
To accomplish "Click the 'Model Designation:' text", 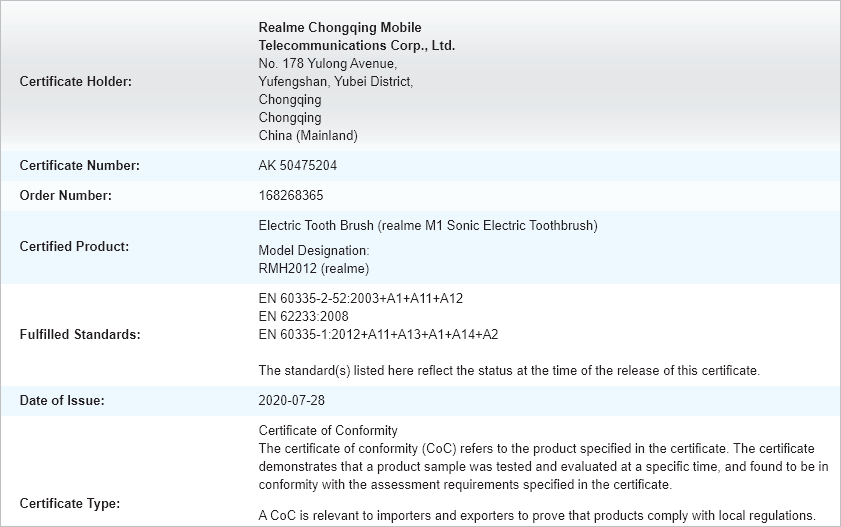I will [314, 250].
